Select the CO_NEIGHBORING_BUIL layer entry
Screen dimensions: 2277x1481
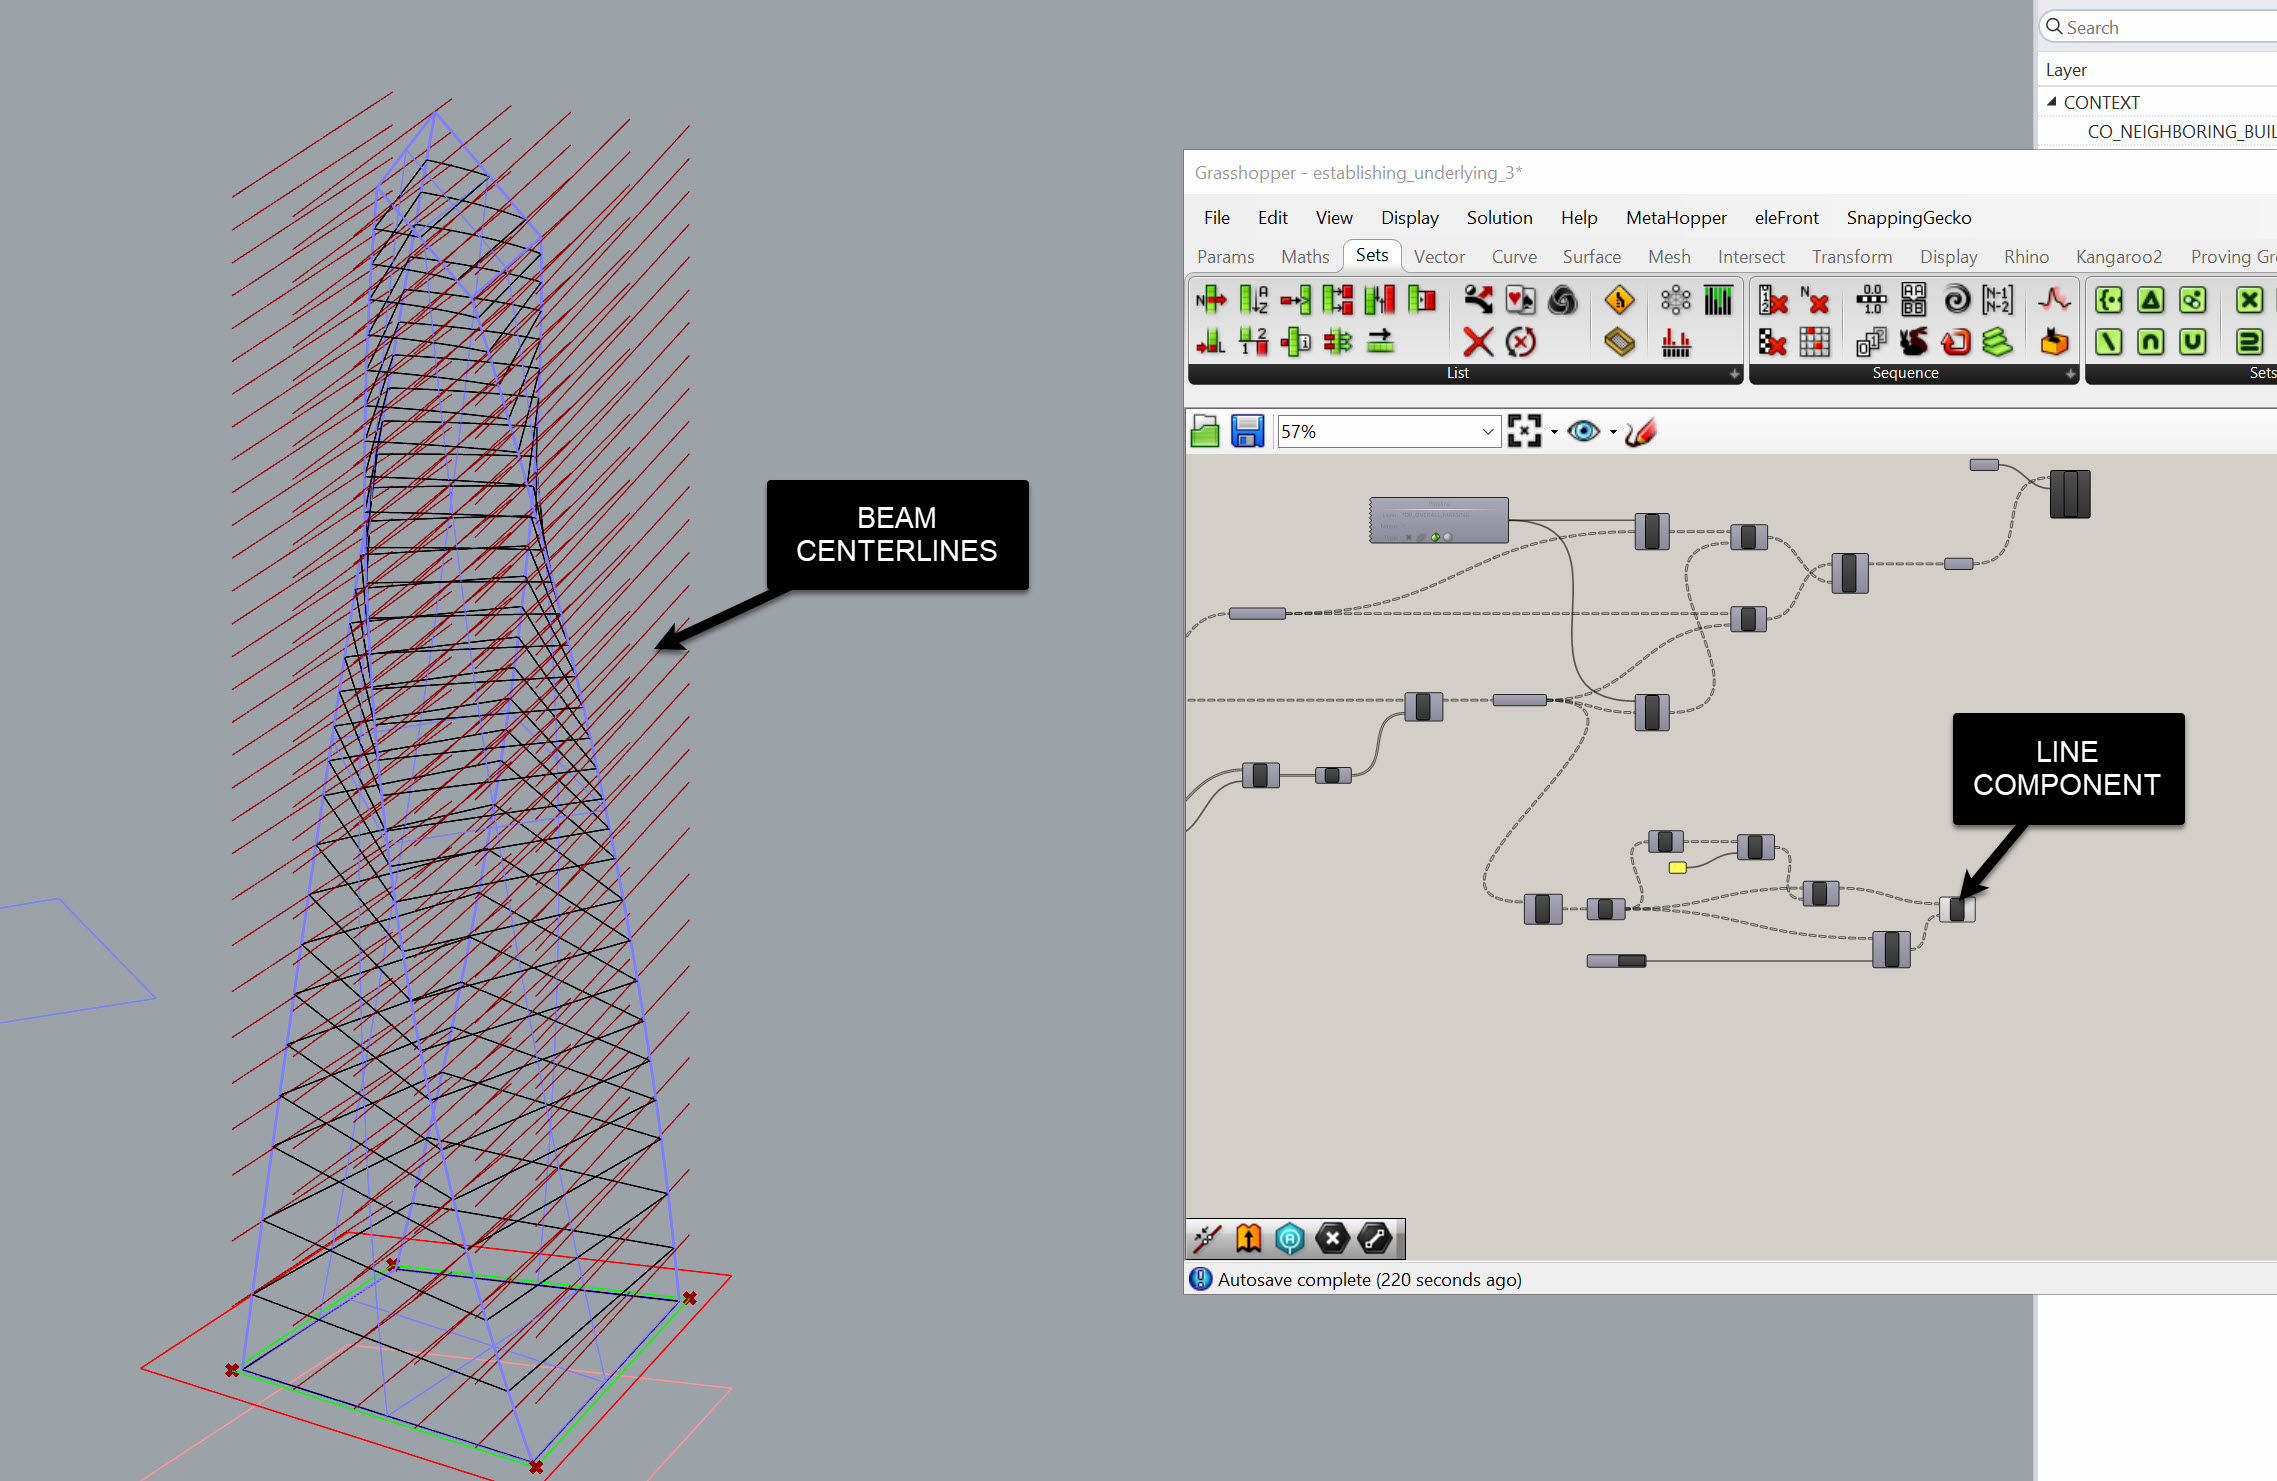2180,132
